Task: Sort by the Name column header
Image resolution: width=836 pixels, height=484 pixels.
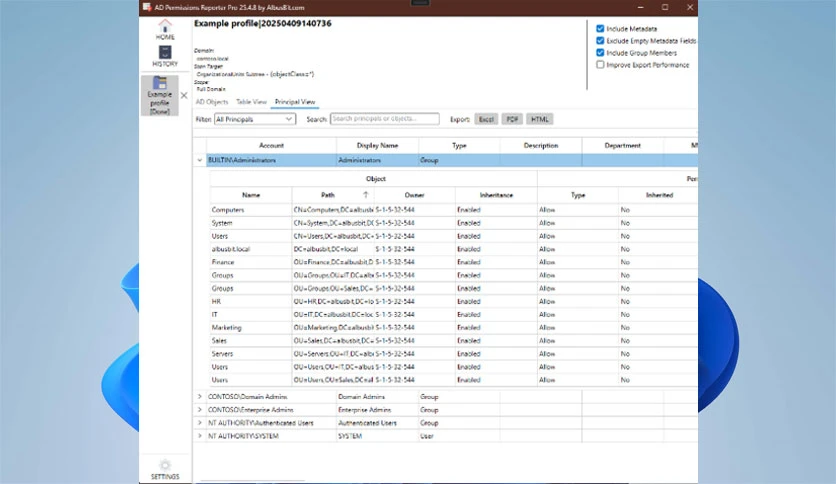Action: pos(251,195)
